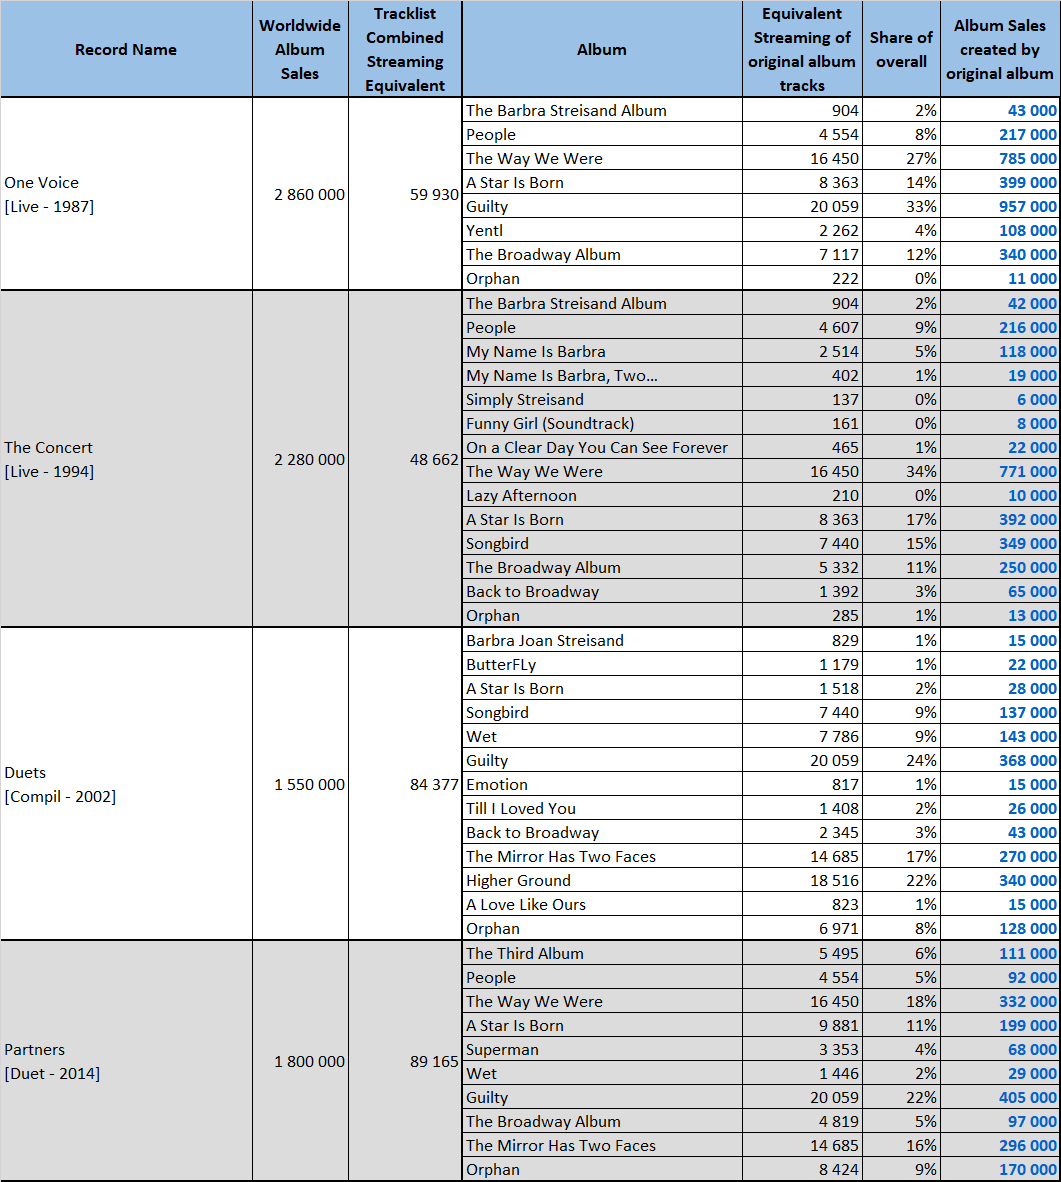Click album sales value 957 000

pyautogui.click(x=1000, y=207)
